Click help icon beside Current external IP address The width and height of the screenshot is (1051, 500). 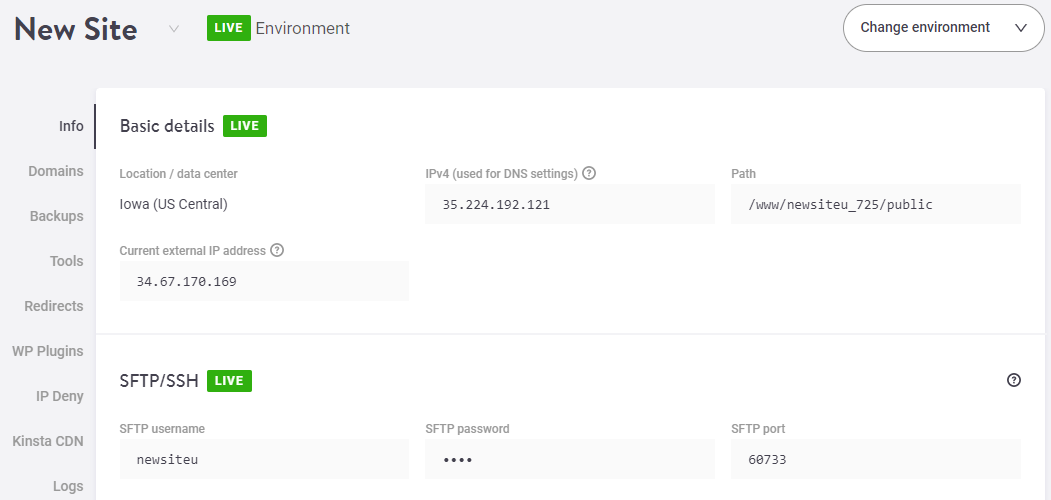[277, 250]
